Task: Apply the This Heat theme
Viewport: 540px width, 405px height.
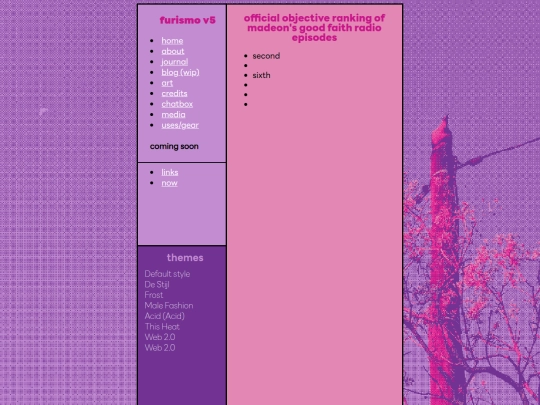Action: 162,327
